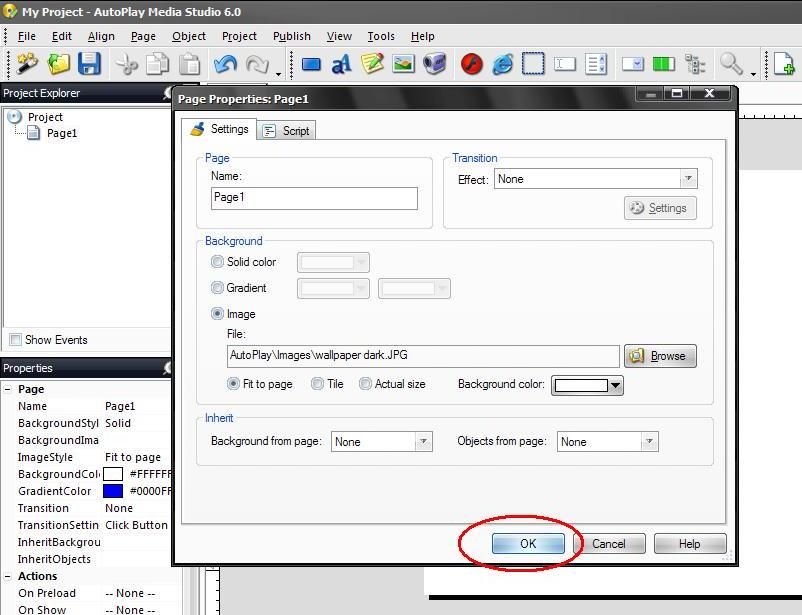Click the Undo arrow in the toolbar
The height and width of the screenshot is (615, 802).
tap(225, 64)
